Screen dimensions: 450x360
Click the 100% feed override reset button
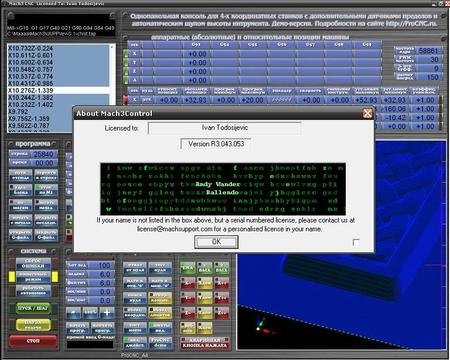click(x=90, y=313)
